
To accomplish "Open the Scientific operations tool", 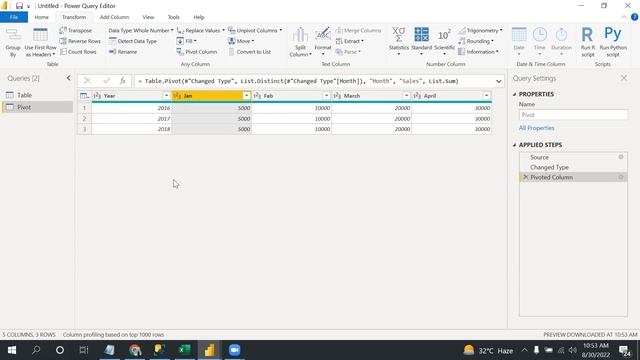I will 444,41.
